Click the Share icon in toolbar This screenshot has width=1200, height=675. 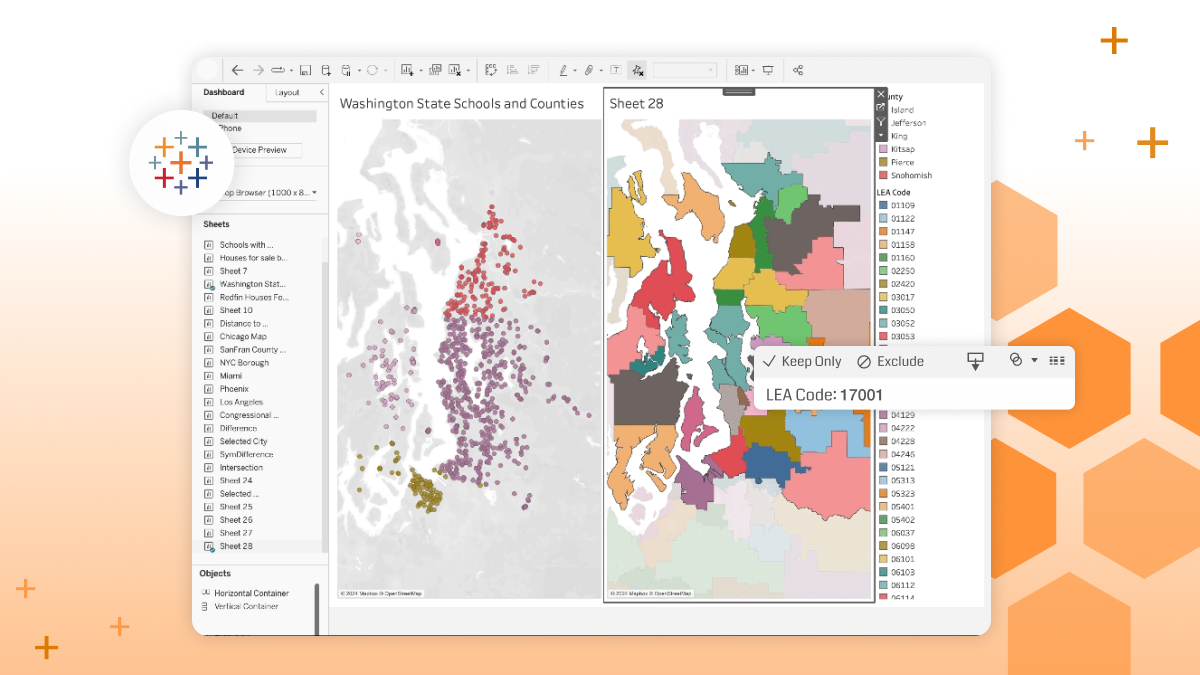[798, 70]
